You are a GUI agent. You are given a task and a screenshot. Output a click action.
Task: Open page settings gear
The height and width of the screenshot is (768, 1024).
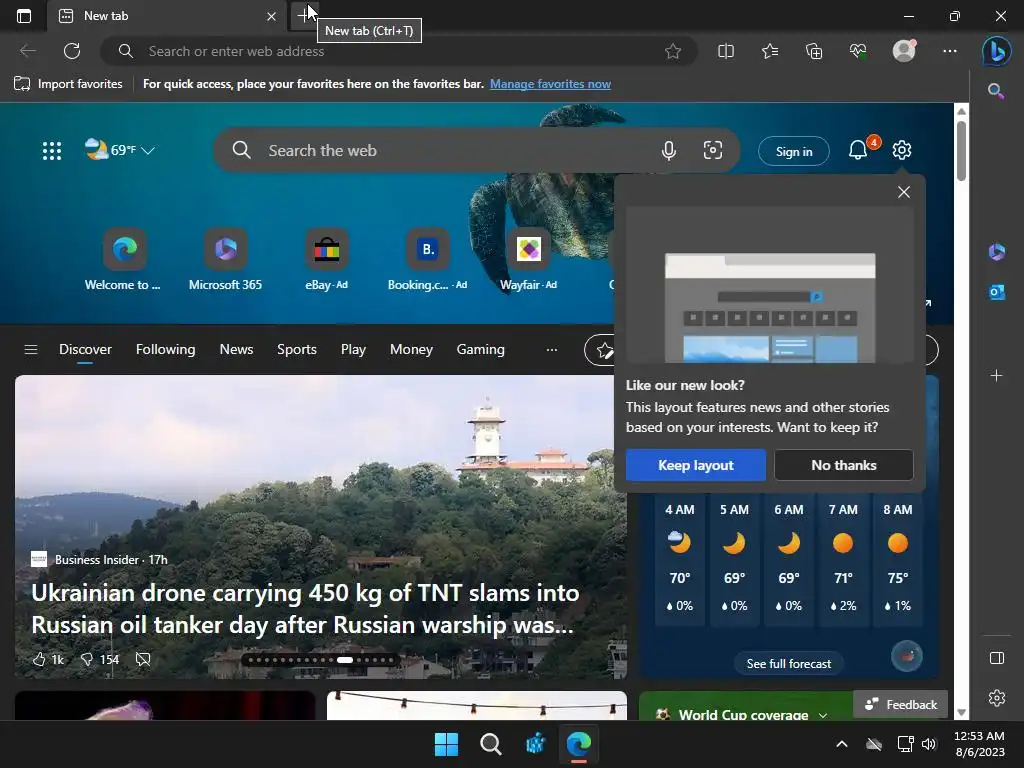(x=902, y=150)
